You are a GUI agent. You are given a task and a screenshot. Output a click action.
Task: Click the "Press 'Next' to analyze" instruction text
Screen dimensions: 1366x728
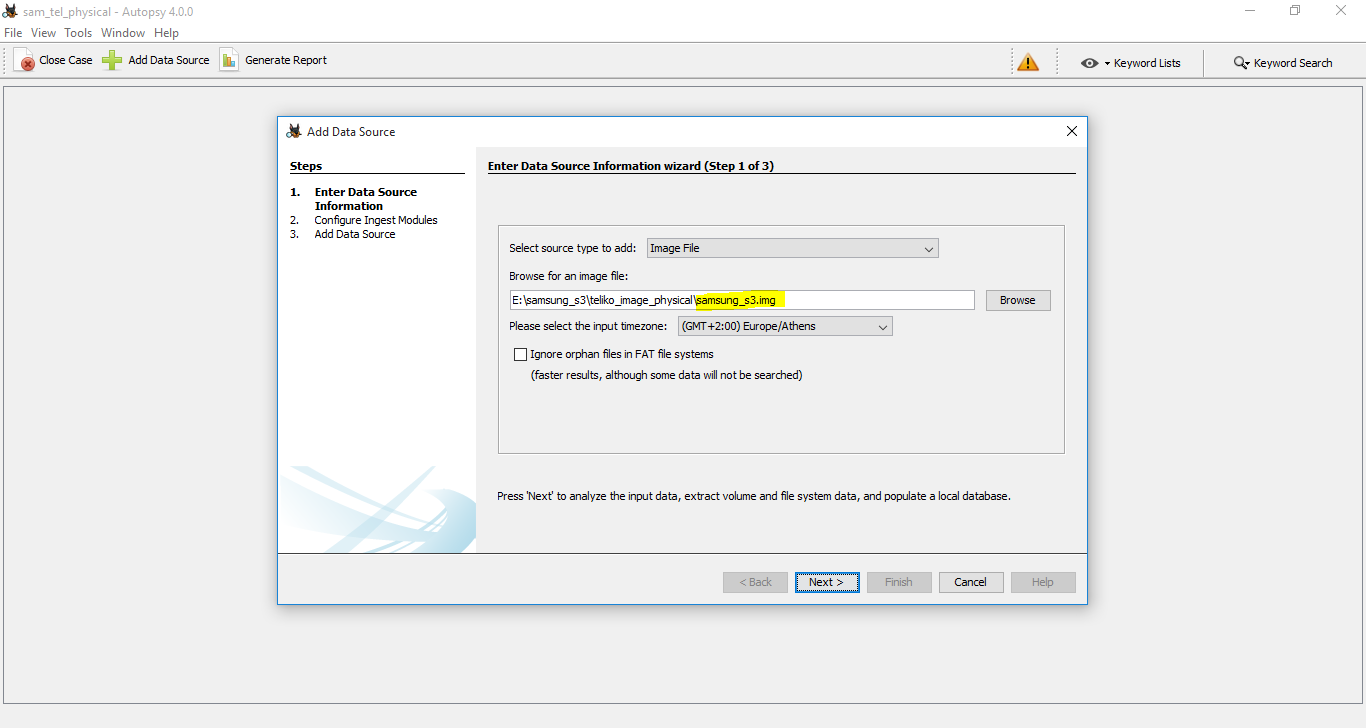click(754, 496)
